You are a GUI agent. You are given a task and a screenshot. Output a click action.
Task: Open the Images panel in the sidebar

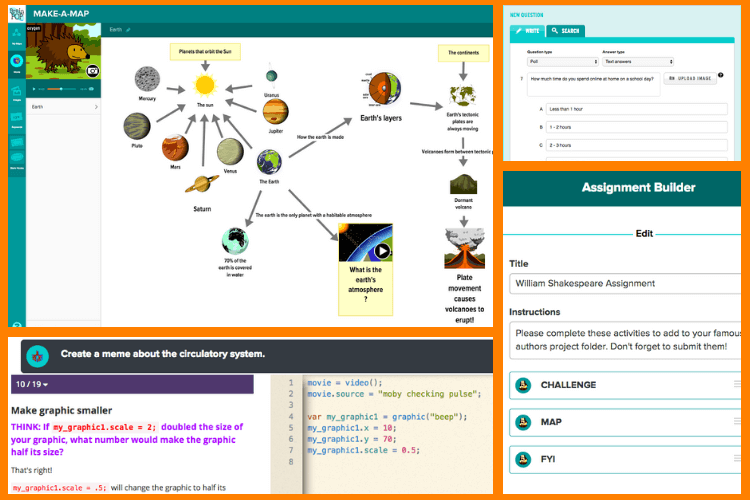point(17,92)
